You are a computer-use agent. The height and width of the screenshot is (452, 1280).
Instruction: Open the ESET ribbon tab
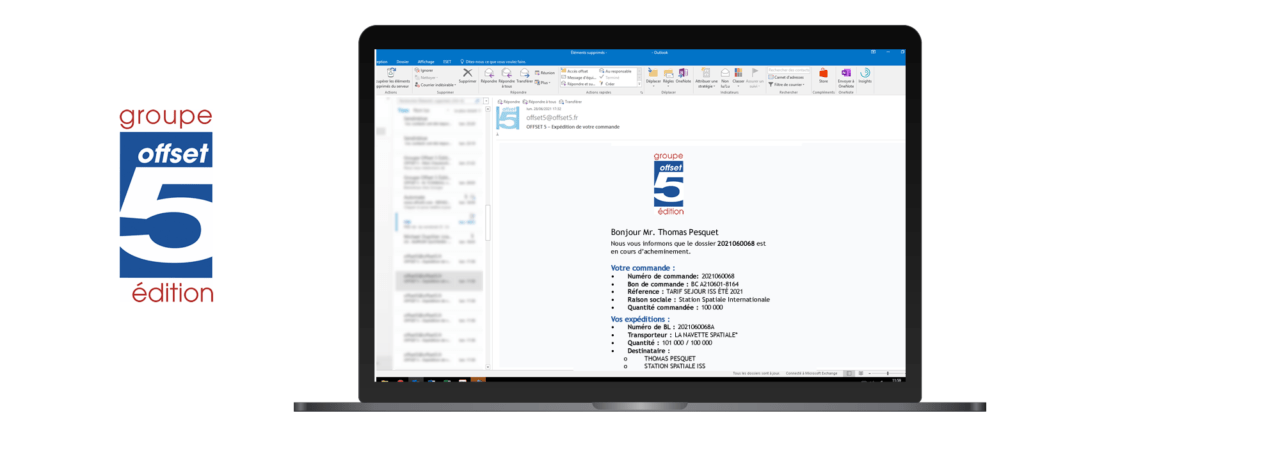tap(447, 61)
